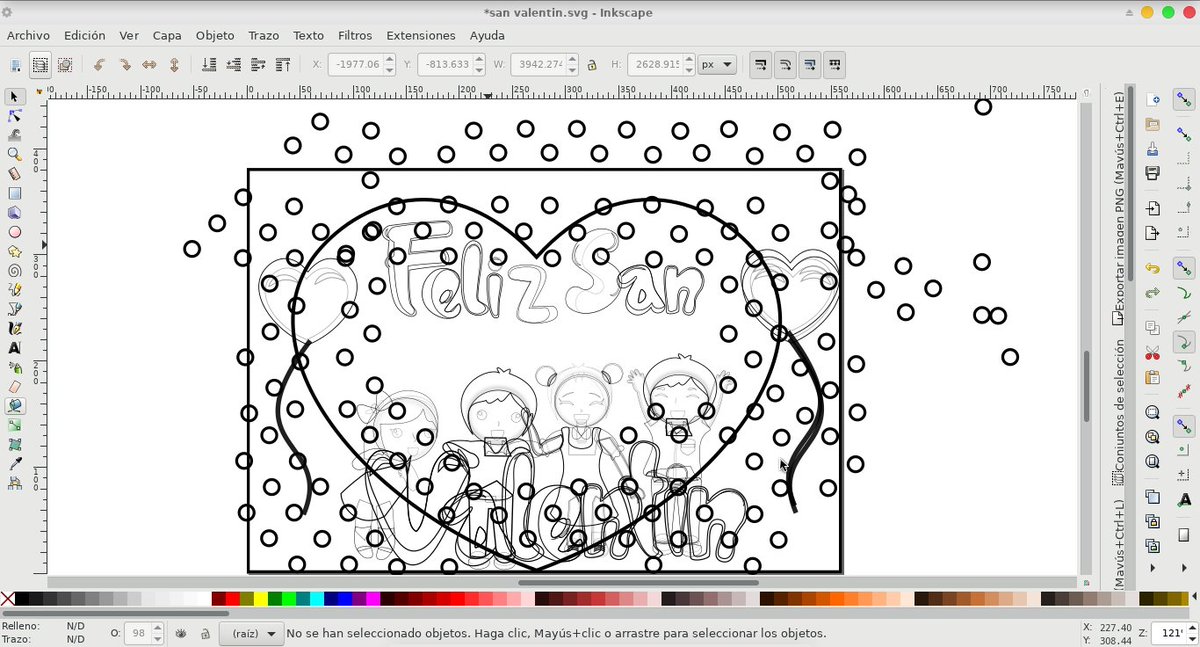Increase the W width stepper
Image resolution: width=1200 pixels, height=647 pixels.
[572, 59]
